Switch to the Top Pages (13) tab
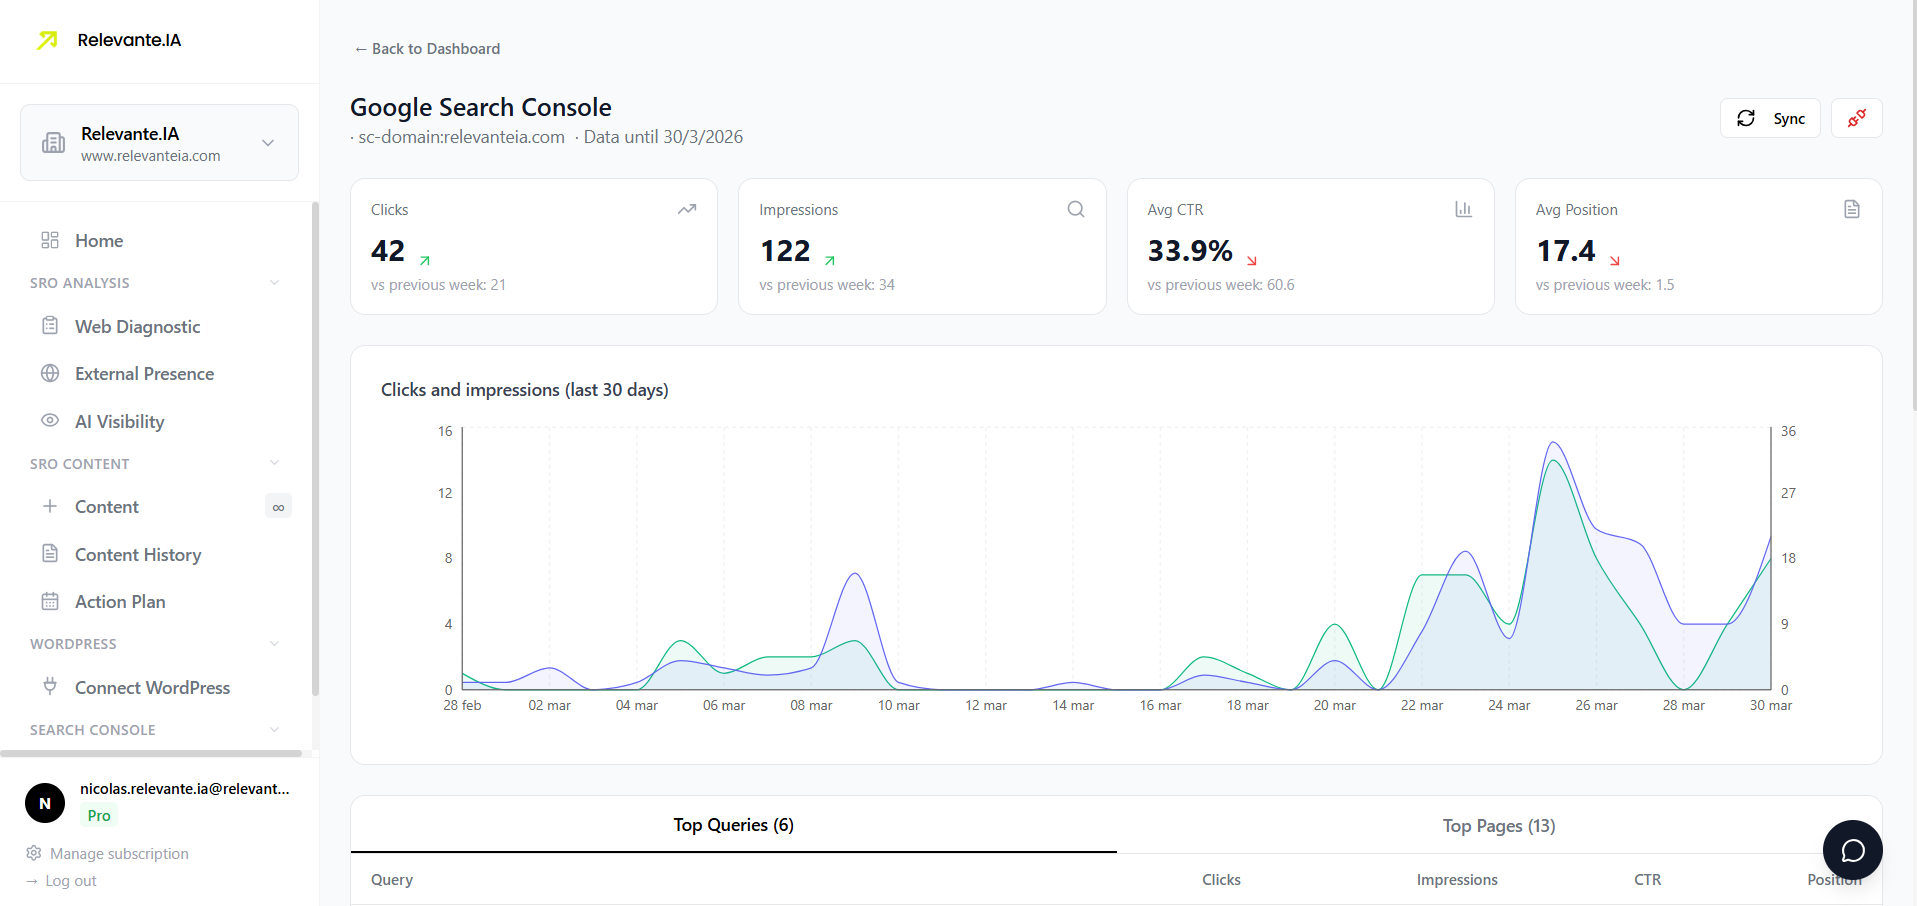Image resolution: width=1917 pixels, height=906 pixels. [x=1498, y=825]
